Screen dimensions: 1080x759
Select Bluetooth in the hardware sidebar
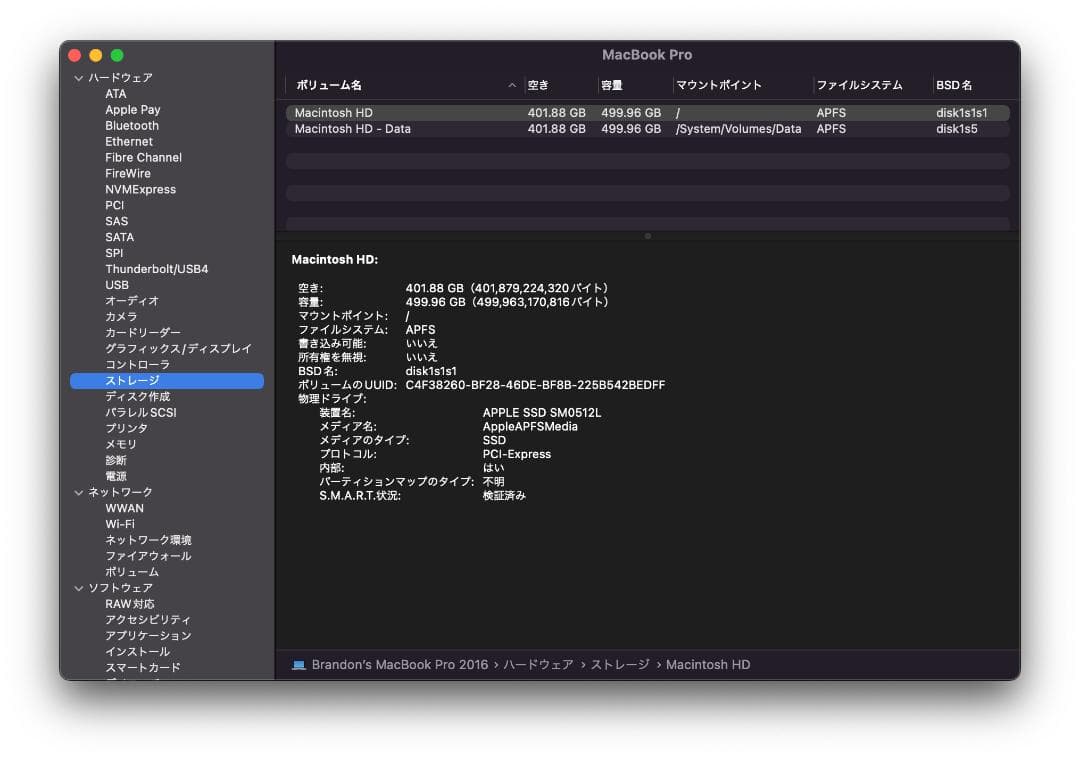(132, 125)
